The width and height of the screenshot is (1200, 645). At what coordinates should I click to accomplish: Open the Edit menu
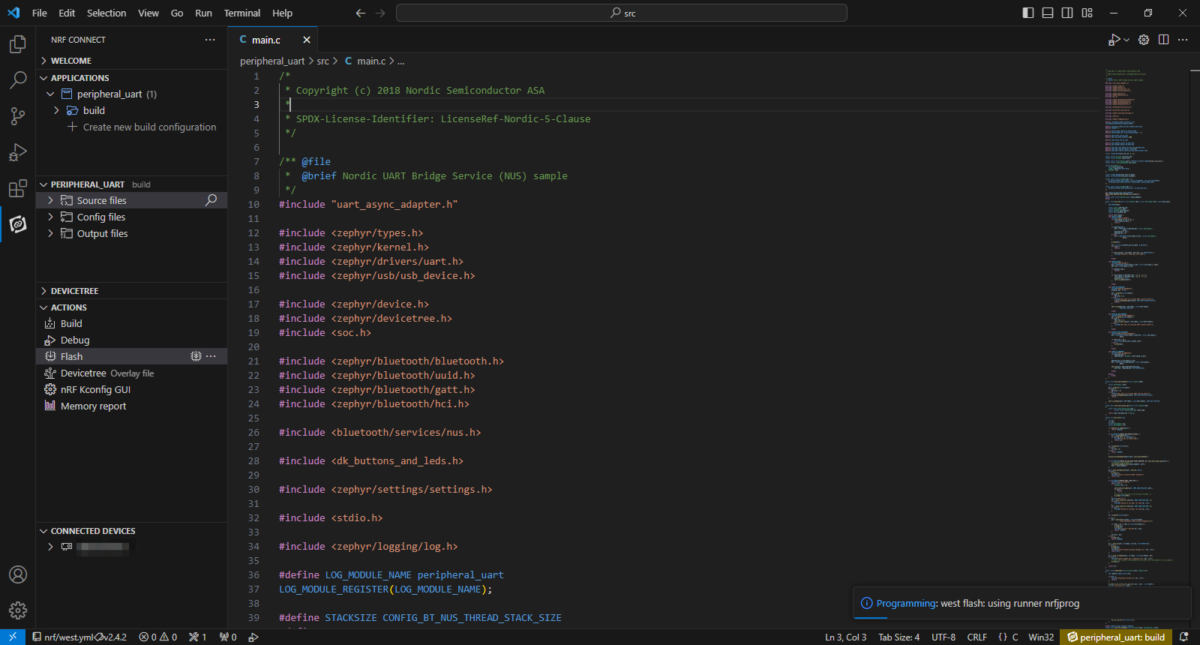[67, 13]
